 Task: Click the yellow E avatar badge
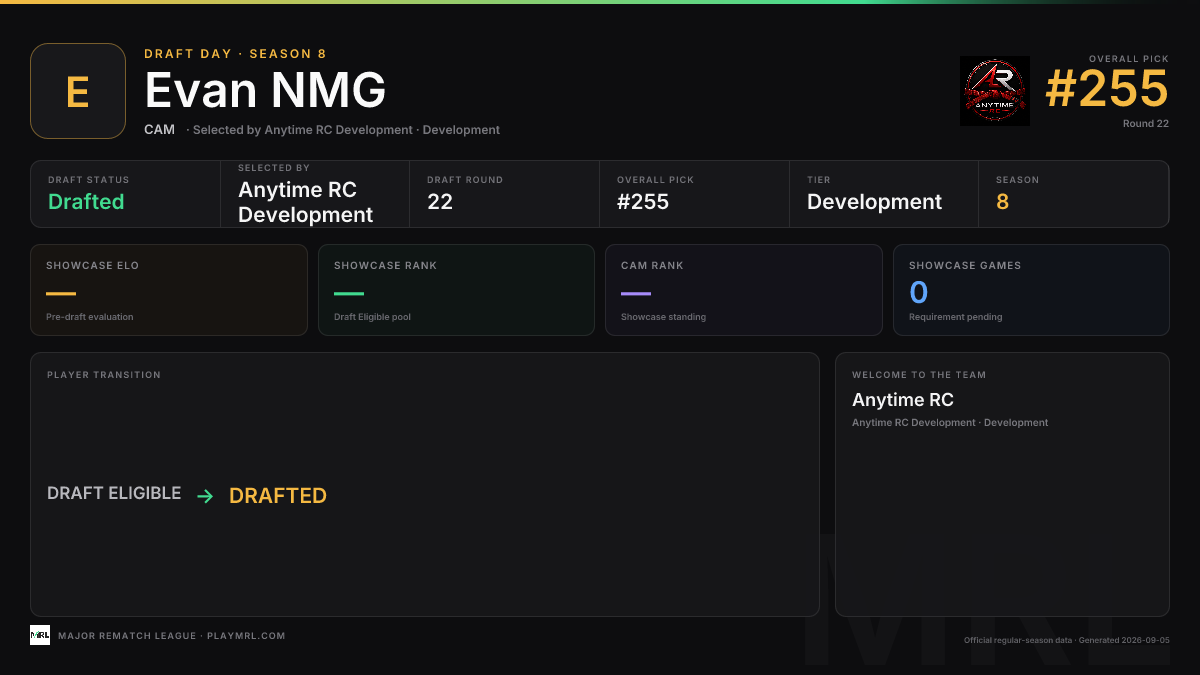[78, 91]
